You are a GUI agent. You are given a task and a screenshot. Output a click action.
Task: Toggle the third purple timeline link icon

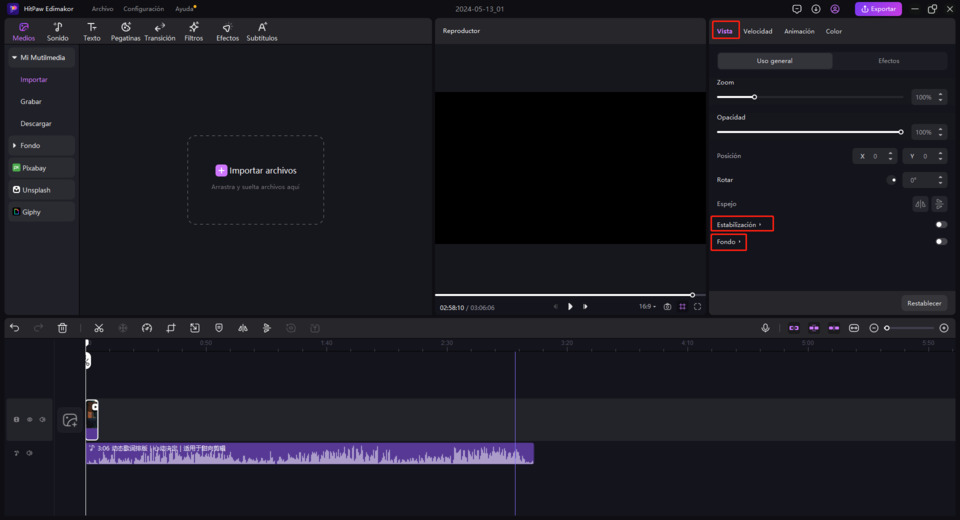pos(834,328)
